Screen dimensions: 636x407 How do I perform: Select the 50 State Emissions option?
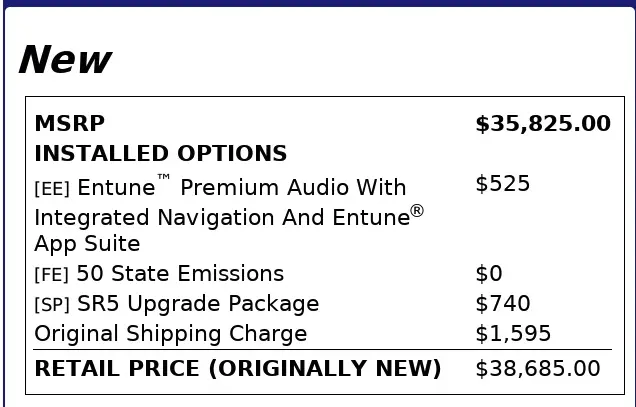[x=180, y=274]
